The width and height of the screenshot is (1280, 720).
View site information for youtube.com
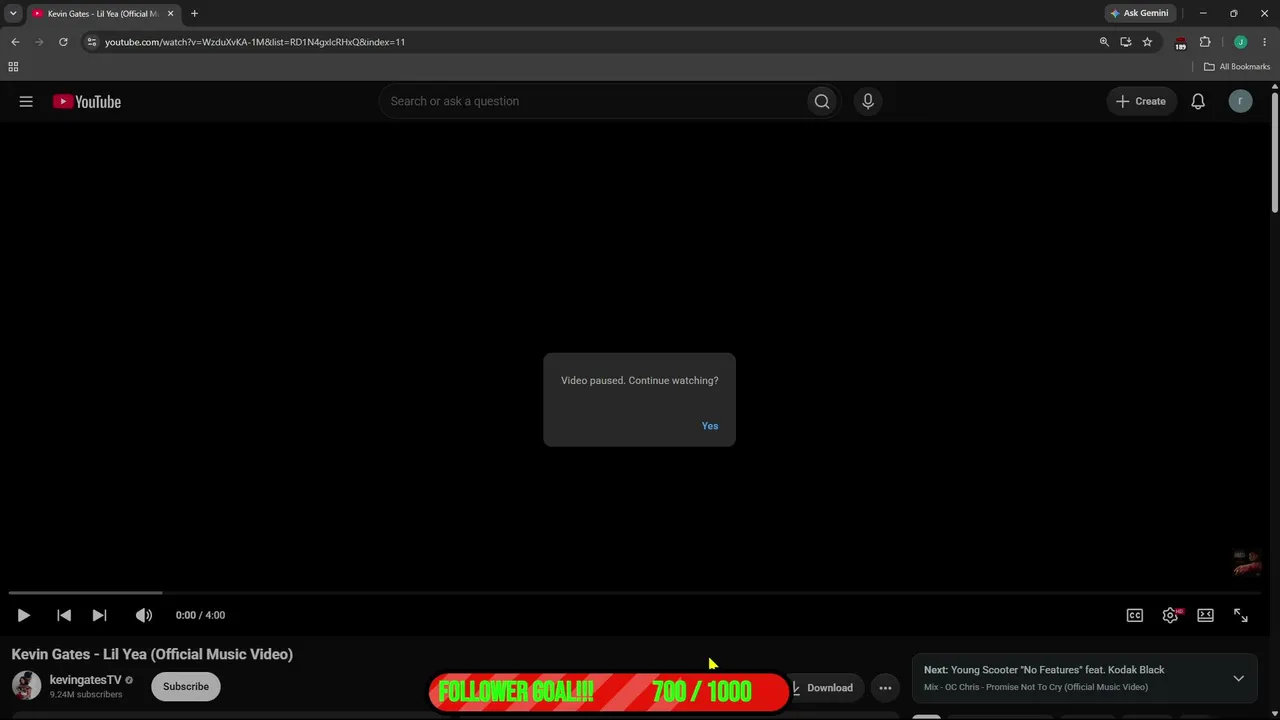(92, 42)
